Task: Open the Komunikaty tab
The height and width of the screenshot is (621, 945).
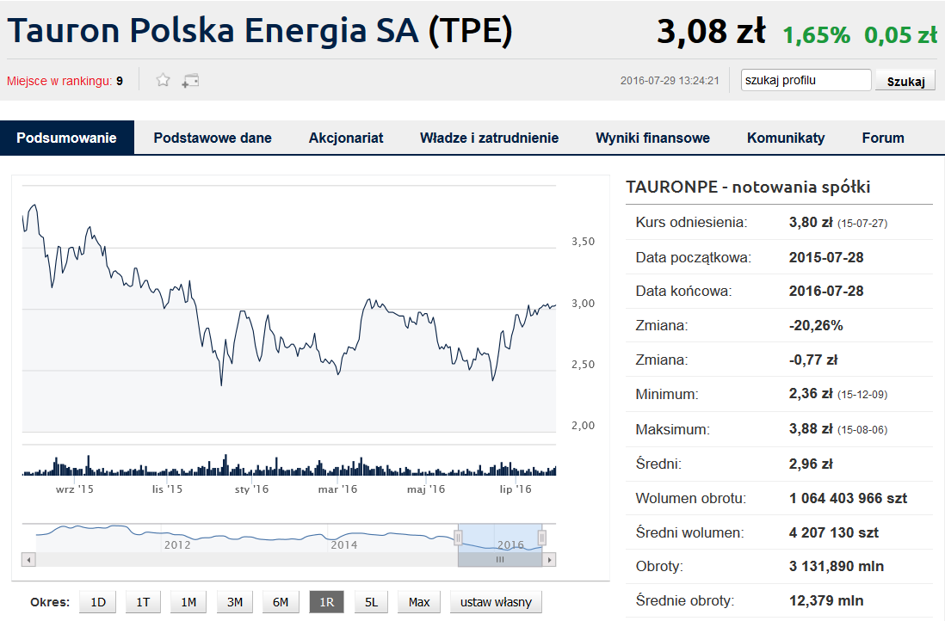Action: [786, 138]
